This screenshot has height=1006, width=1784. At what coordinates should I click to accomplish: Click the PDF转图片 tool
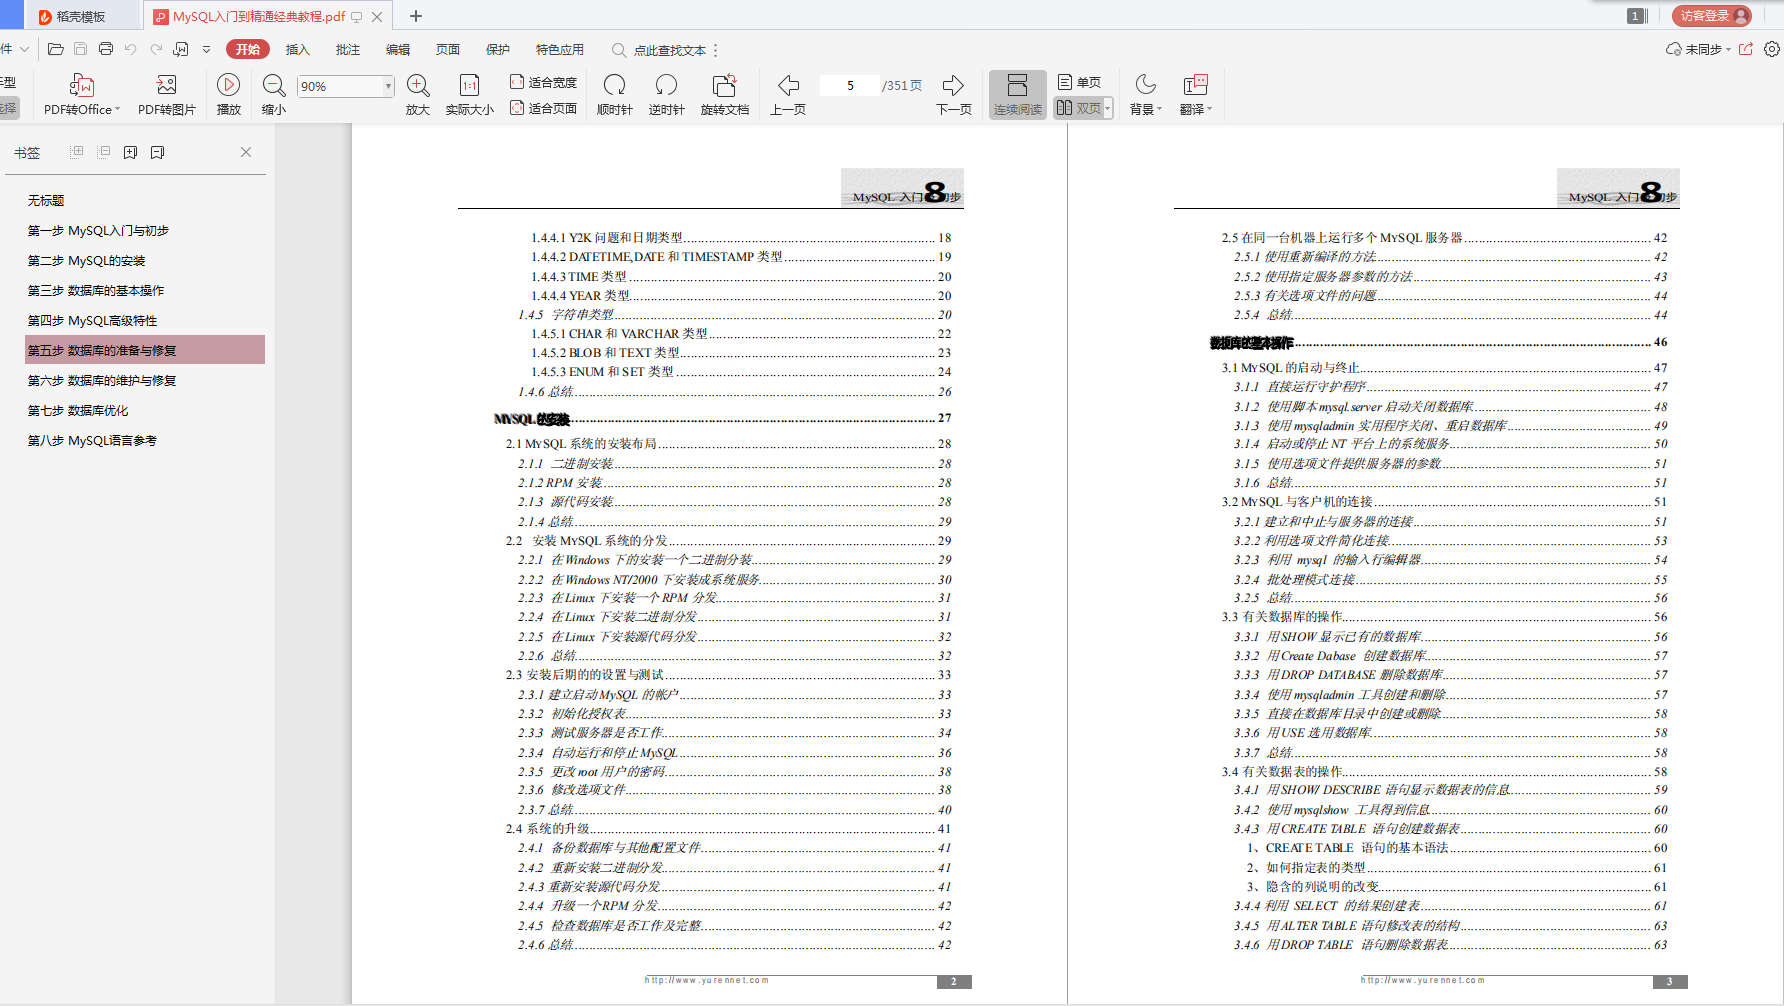click(167, 95)
